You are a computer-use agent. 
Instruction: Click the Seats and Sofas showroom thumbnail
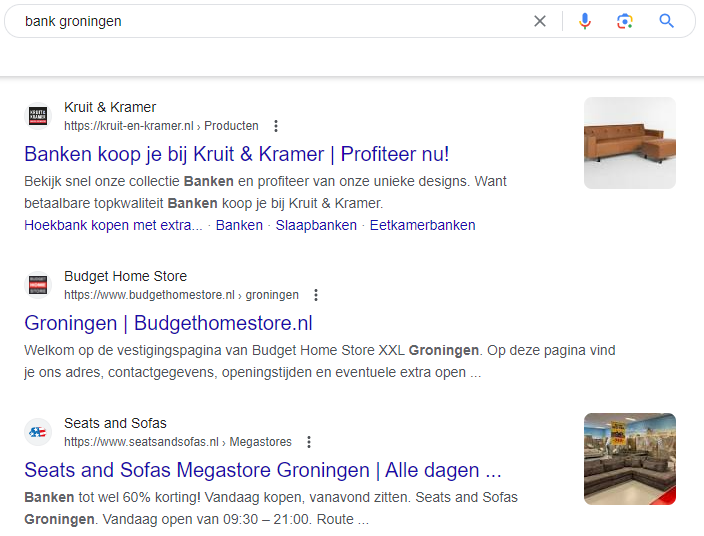click(x=630, y=459)
